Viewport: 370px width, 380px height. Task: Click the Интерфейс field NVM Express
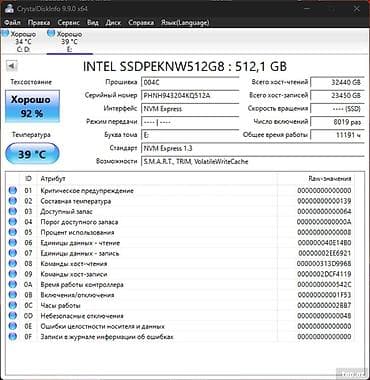(x=190, y=109)
